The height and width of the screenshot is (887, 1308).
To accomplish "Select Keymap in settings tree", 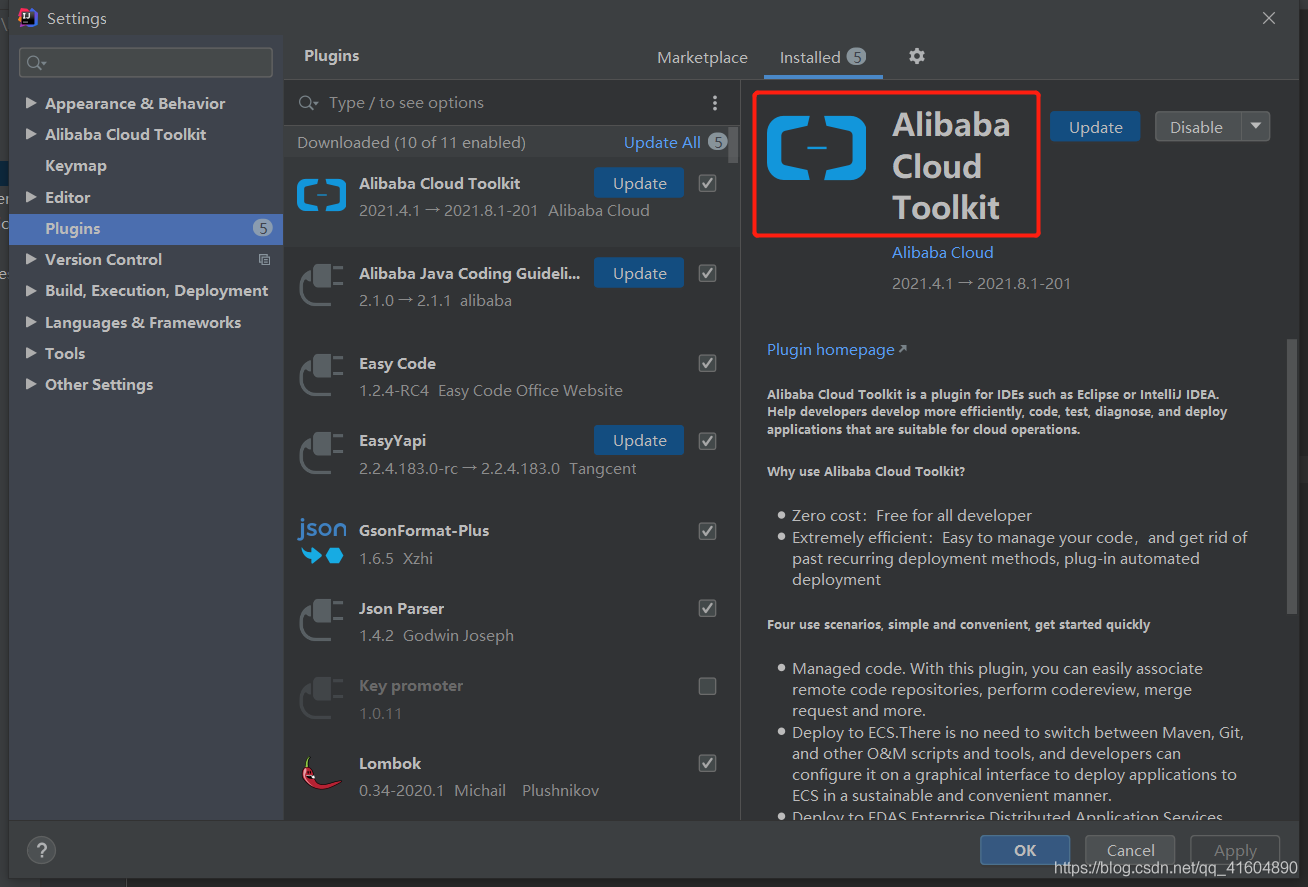I will 75,166.
